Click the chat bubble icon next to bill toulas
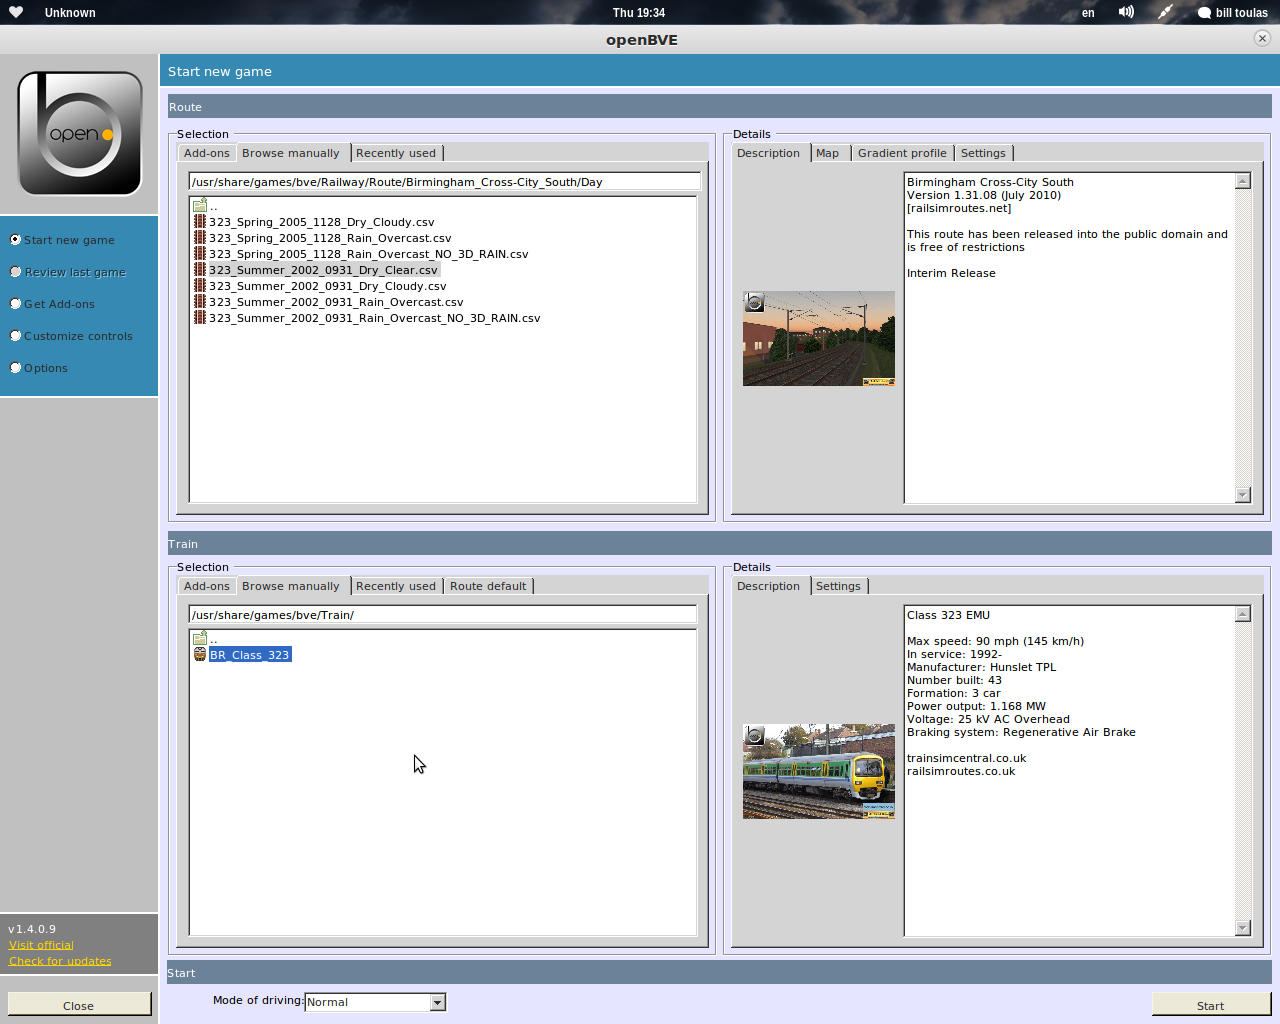The image size is (1280, 1024). [1204, 13]
